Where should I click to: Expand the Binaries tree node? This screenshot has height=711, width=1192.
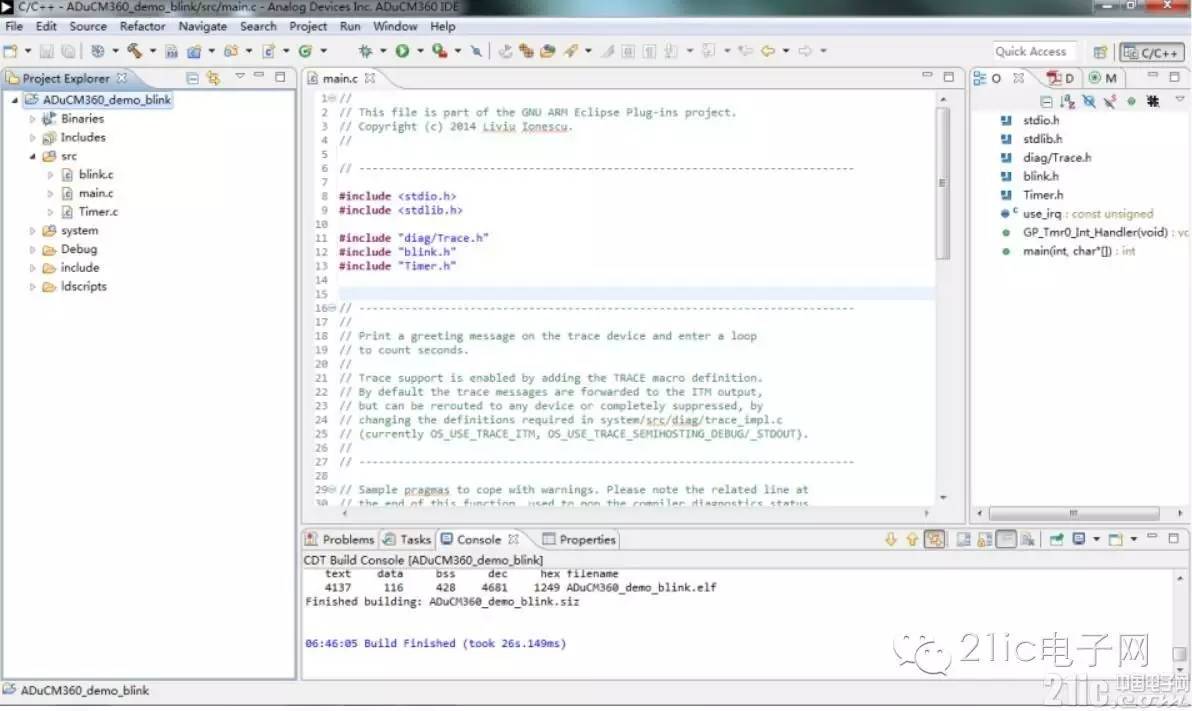[33, 119]
